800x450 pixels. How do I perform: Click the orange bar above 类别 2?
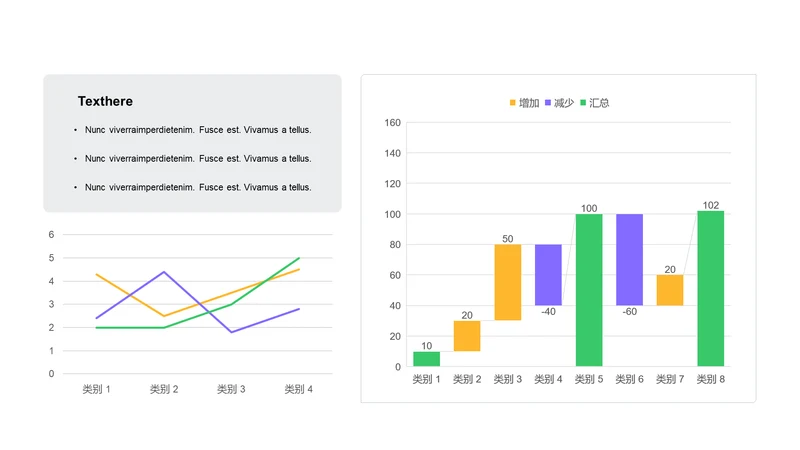point(467,336)
